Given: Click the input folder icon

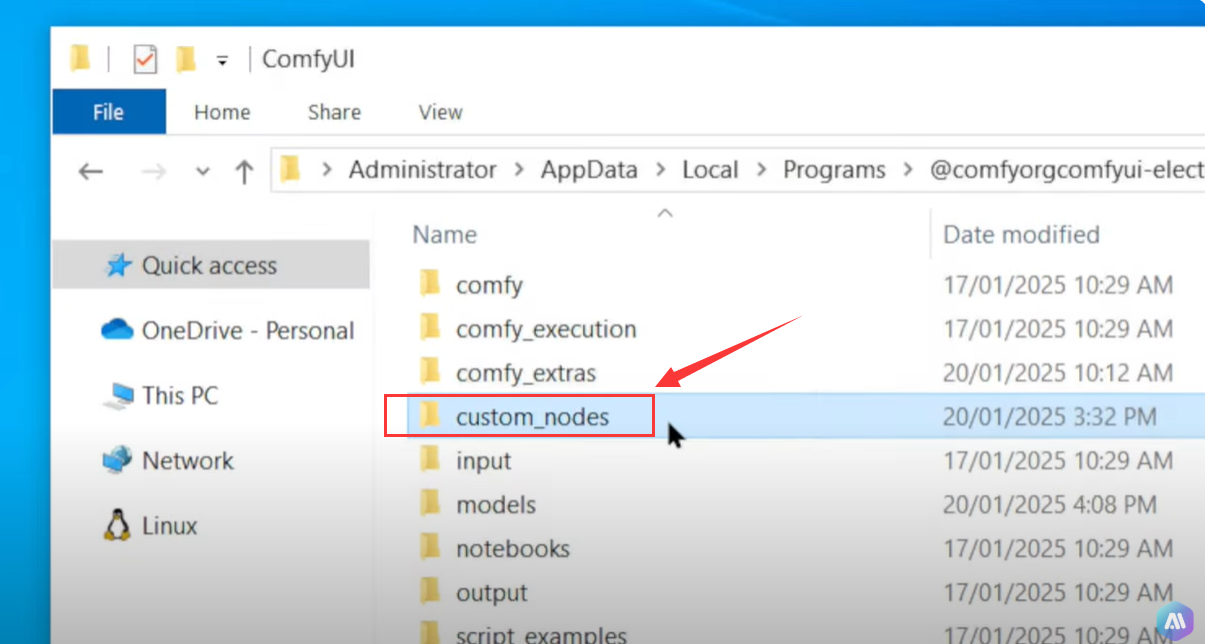Looking at the screenshot, I should 431,460.
